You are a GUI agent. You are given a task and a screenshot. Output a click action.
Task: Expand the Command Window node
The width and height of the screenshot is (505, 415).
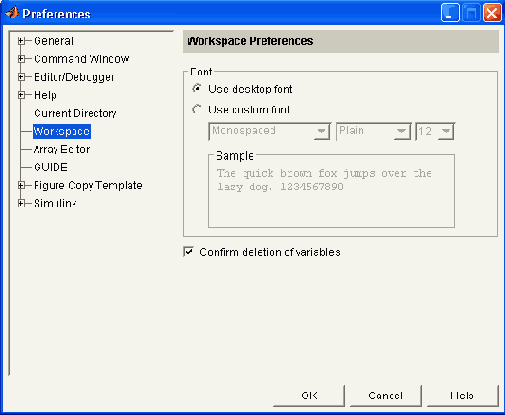tap(21, 59)
